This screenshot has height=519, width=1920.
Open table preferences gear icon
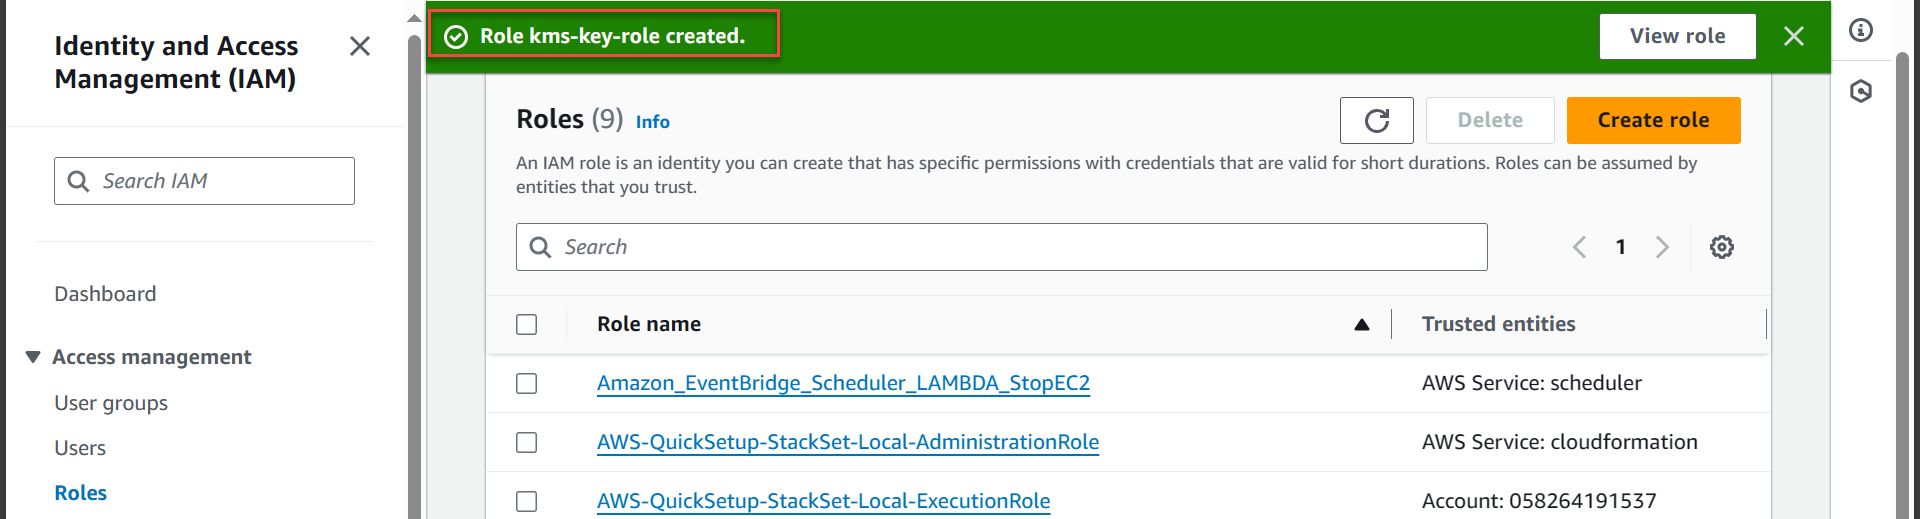pos(1721,247)
